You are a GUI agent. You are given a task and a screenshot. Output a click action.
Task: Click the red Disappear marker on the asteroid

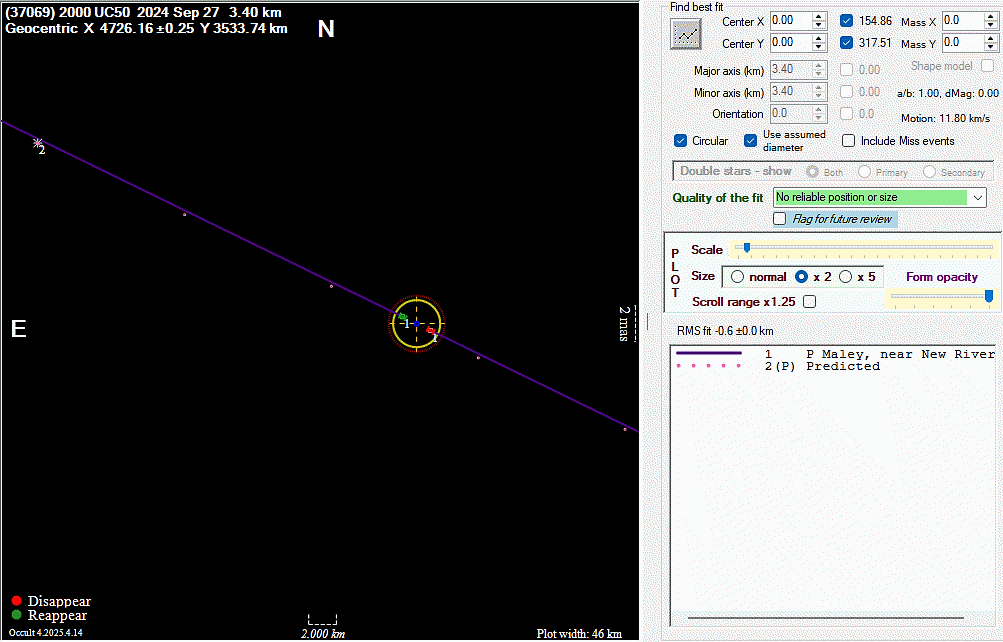coord(430,329)
